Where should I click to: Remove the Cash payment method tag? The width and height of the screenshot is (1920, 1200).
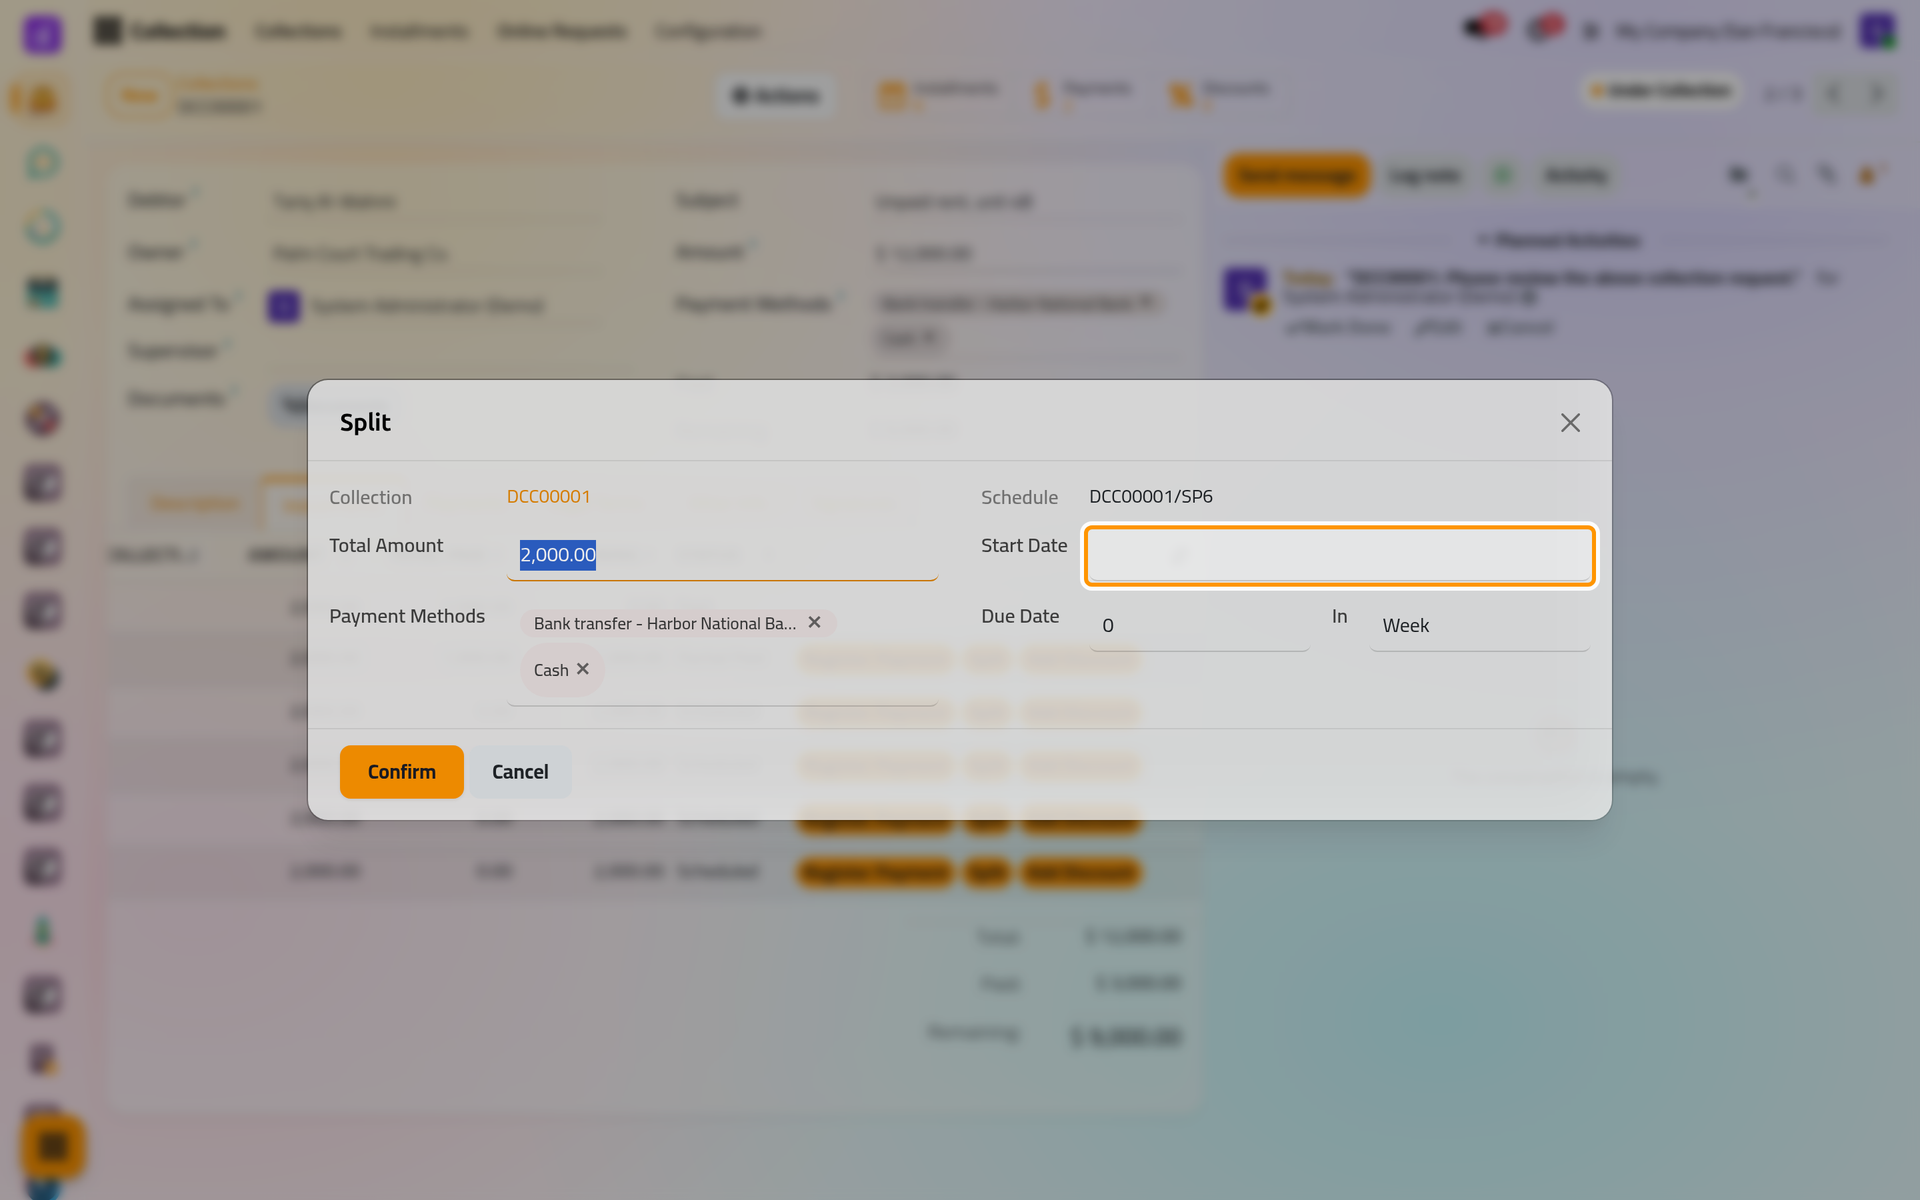pyautogui.click(x=583, y=669)
